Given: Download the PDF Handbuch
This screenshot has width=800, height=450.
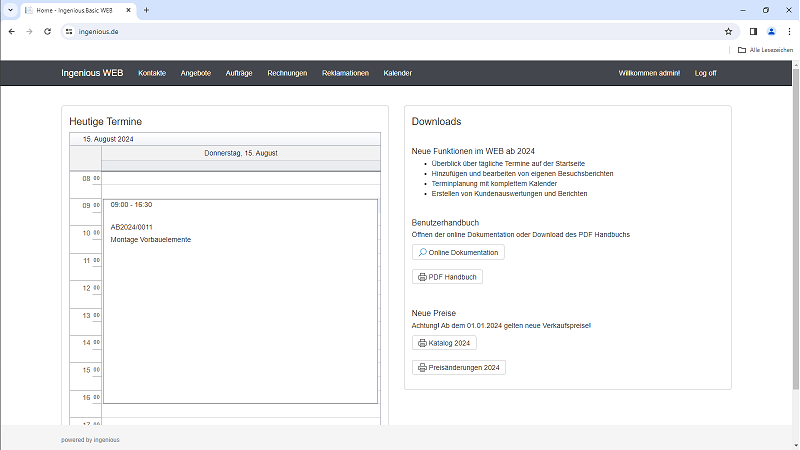Looking at the screenshot, I should tap(447, 277).
